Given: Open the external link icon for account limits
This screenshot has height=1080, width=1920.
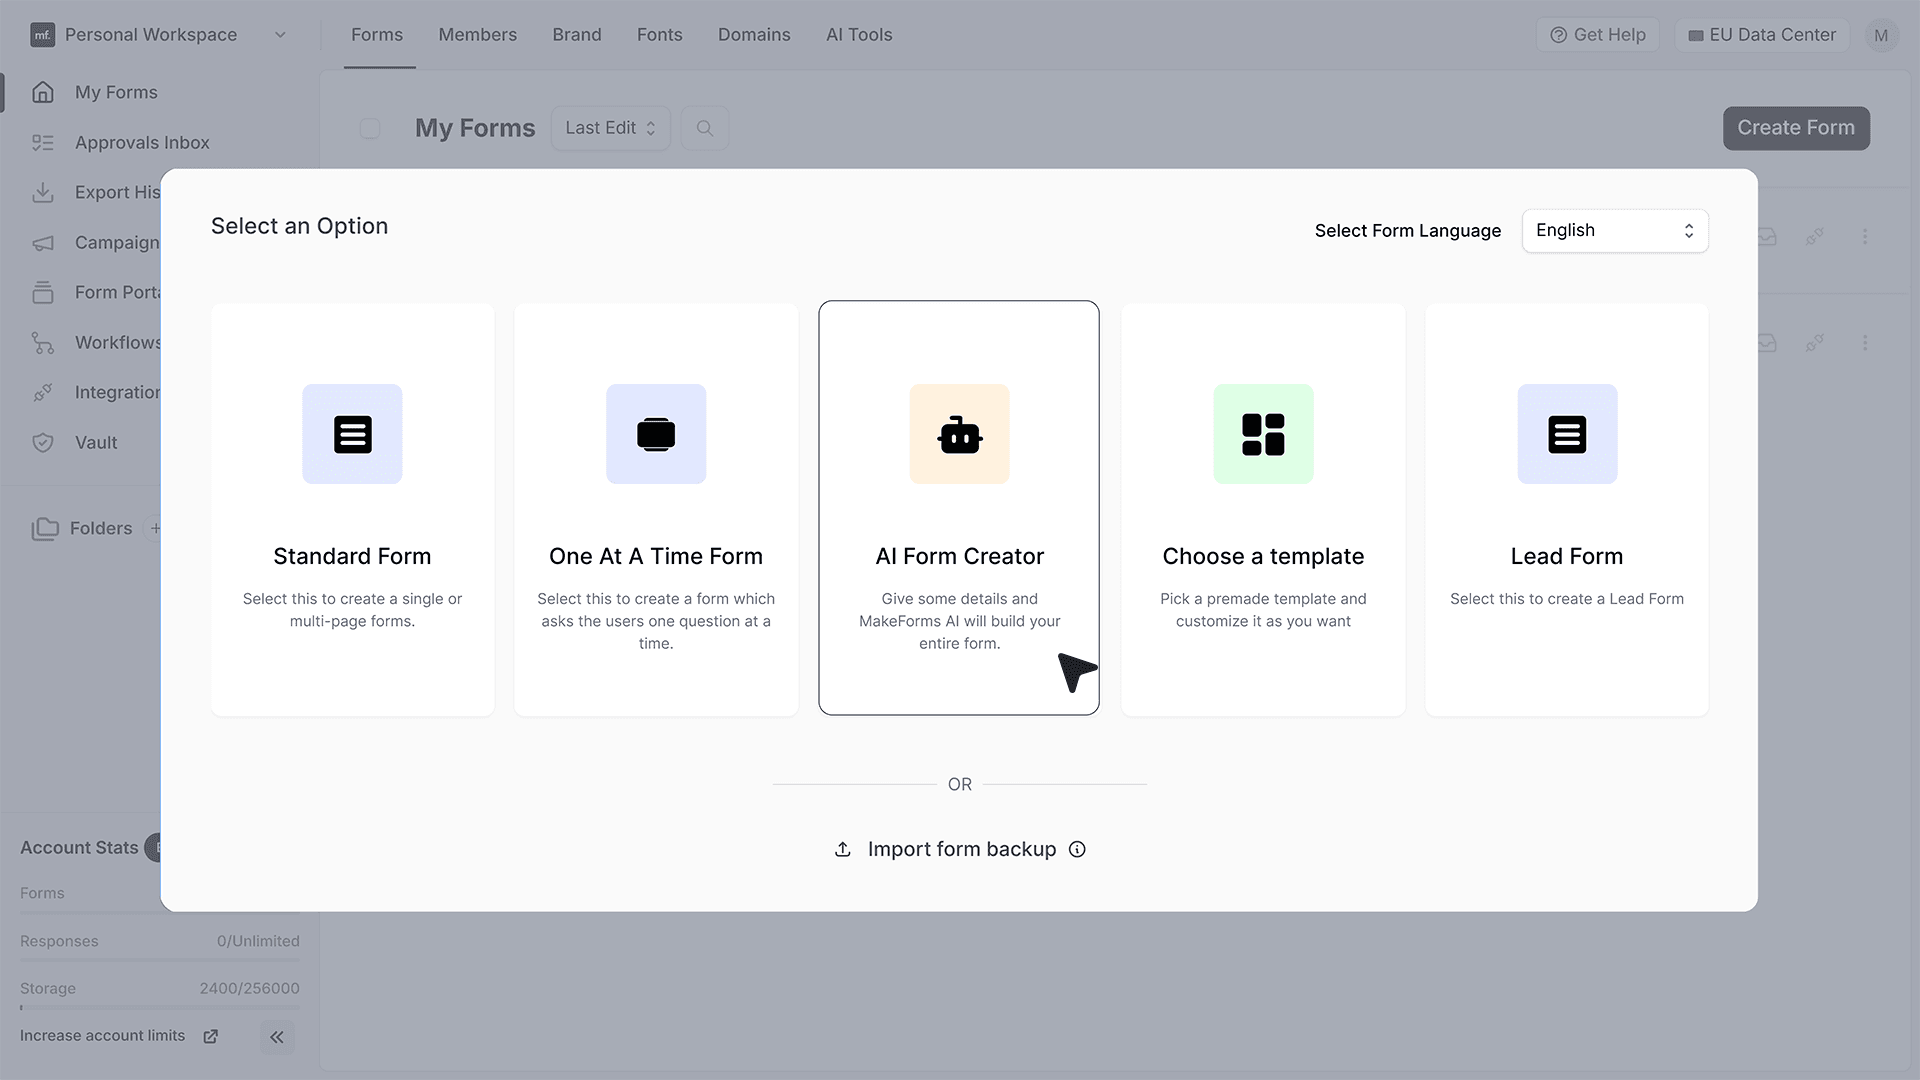Looking at the screenshot, I should (211, 1036).
